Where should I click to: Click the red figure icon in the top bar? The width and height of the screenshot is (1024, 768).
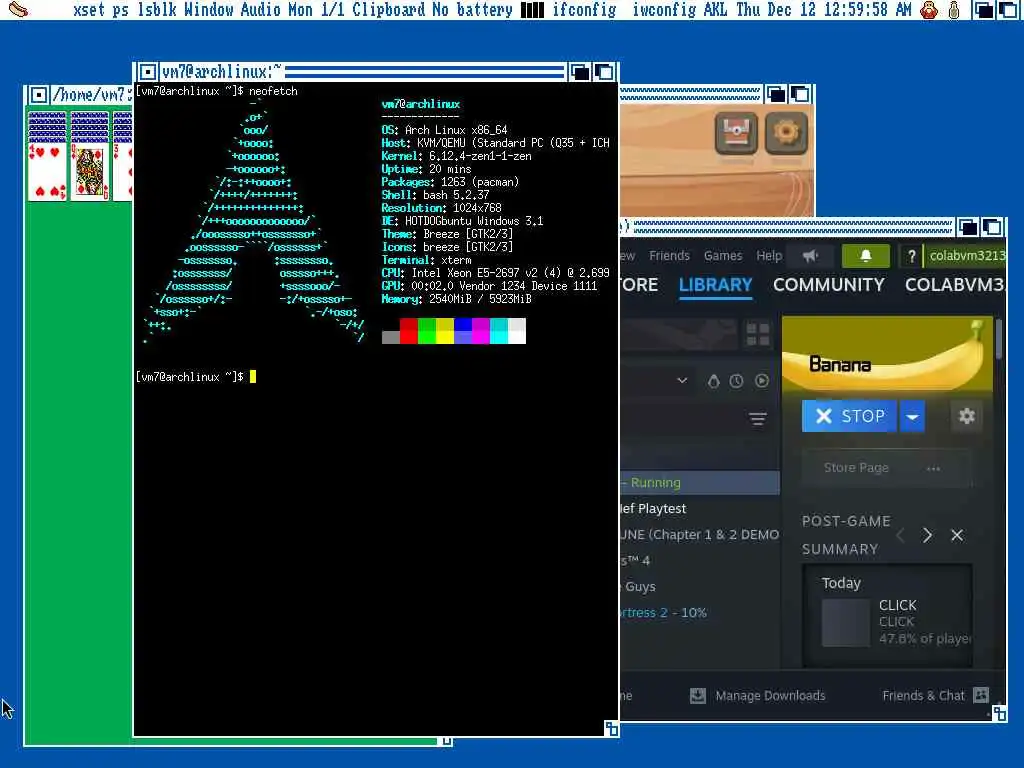pos(929,10)
